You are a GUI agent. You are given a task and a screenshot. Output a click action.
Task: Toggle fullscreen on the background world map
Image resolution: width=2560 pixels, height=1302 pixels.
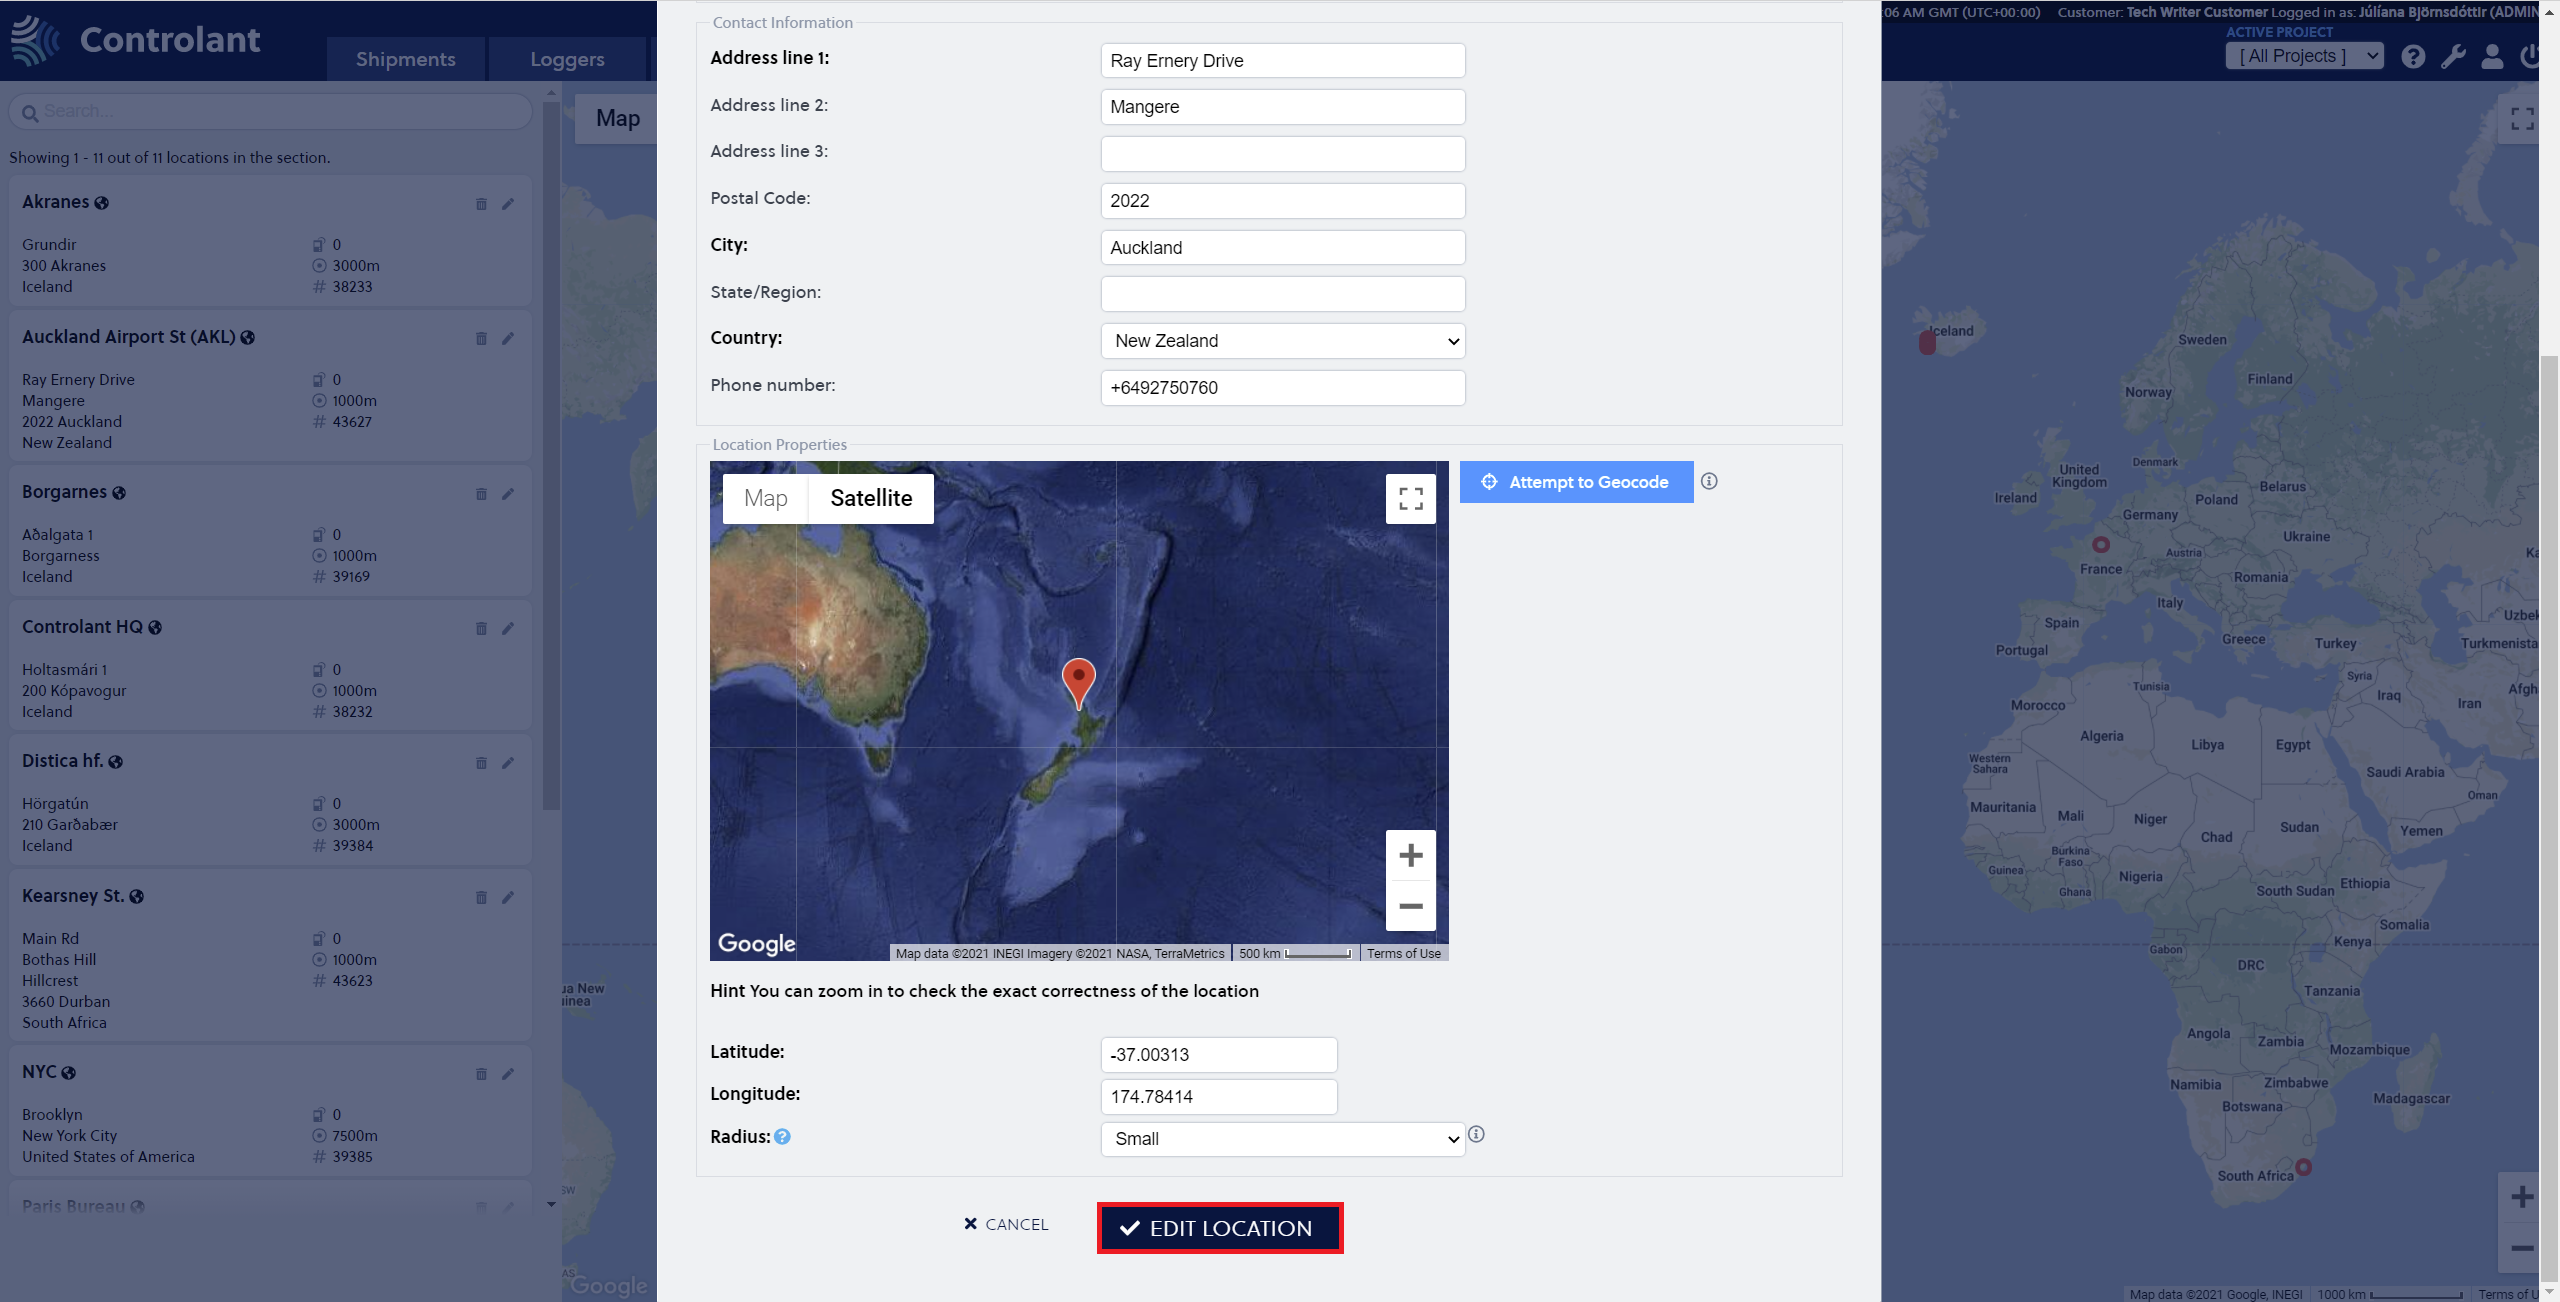tap(2522, 119)
